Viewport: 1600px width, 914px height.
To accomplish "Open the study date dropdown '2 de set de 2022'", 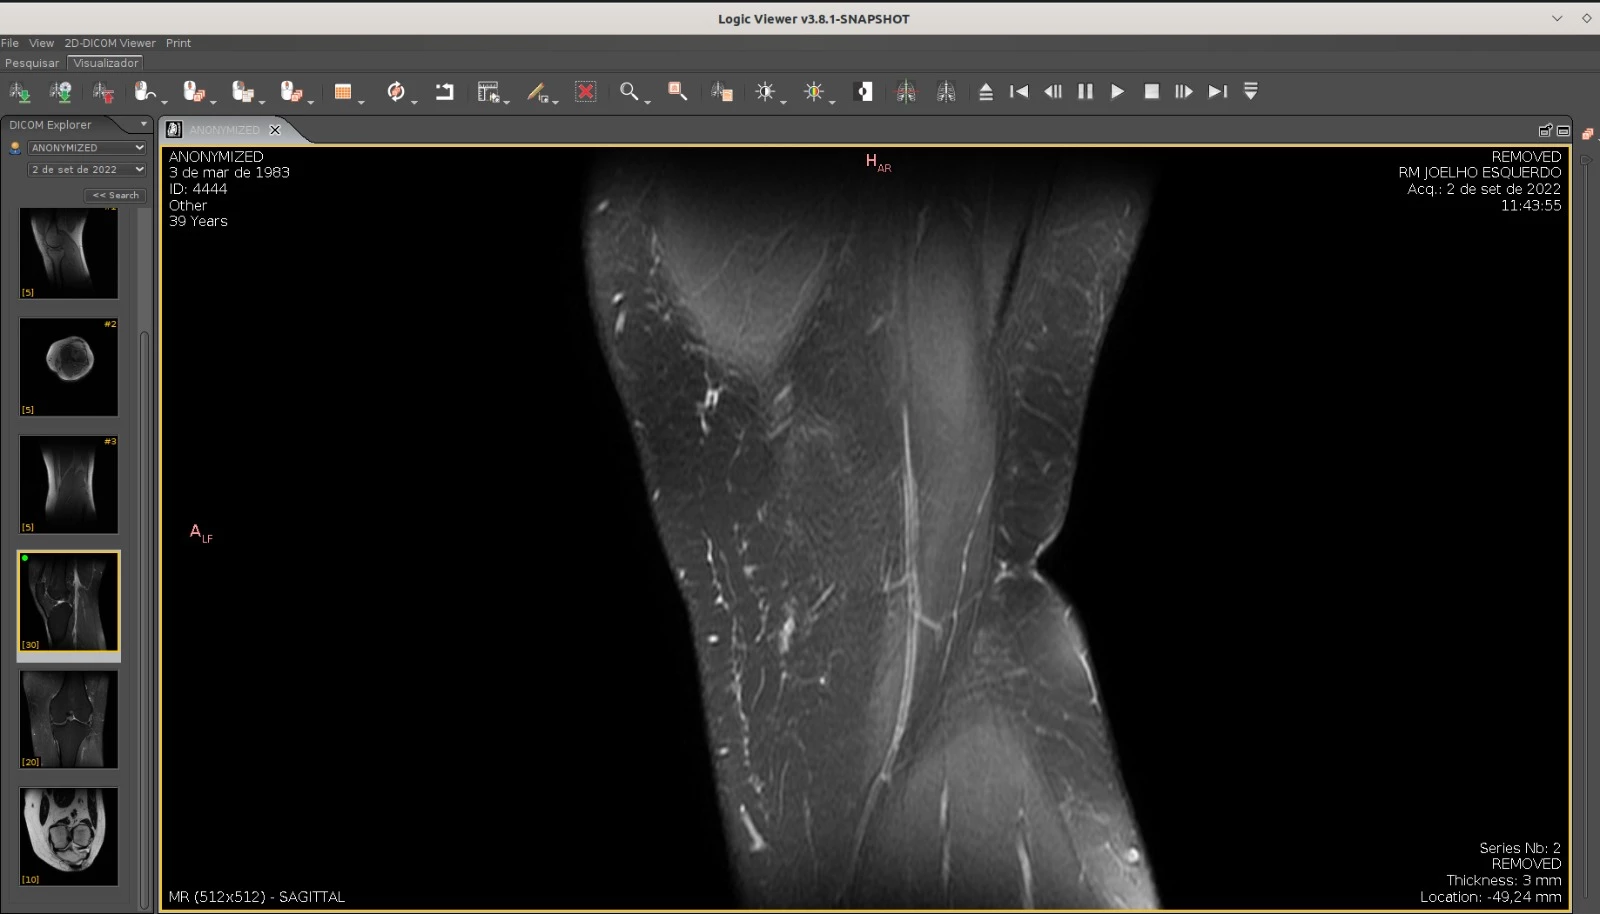I will coord(87,169).
